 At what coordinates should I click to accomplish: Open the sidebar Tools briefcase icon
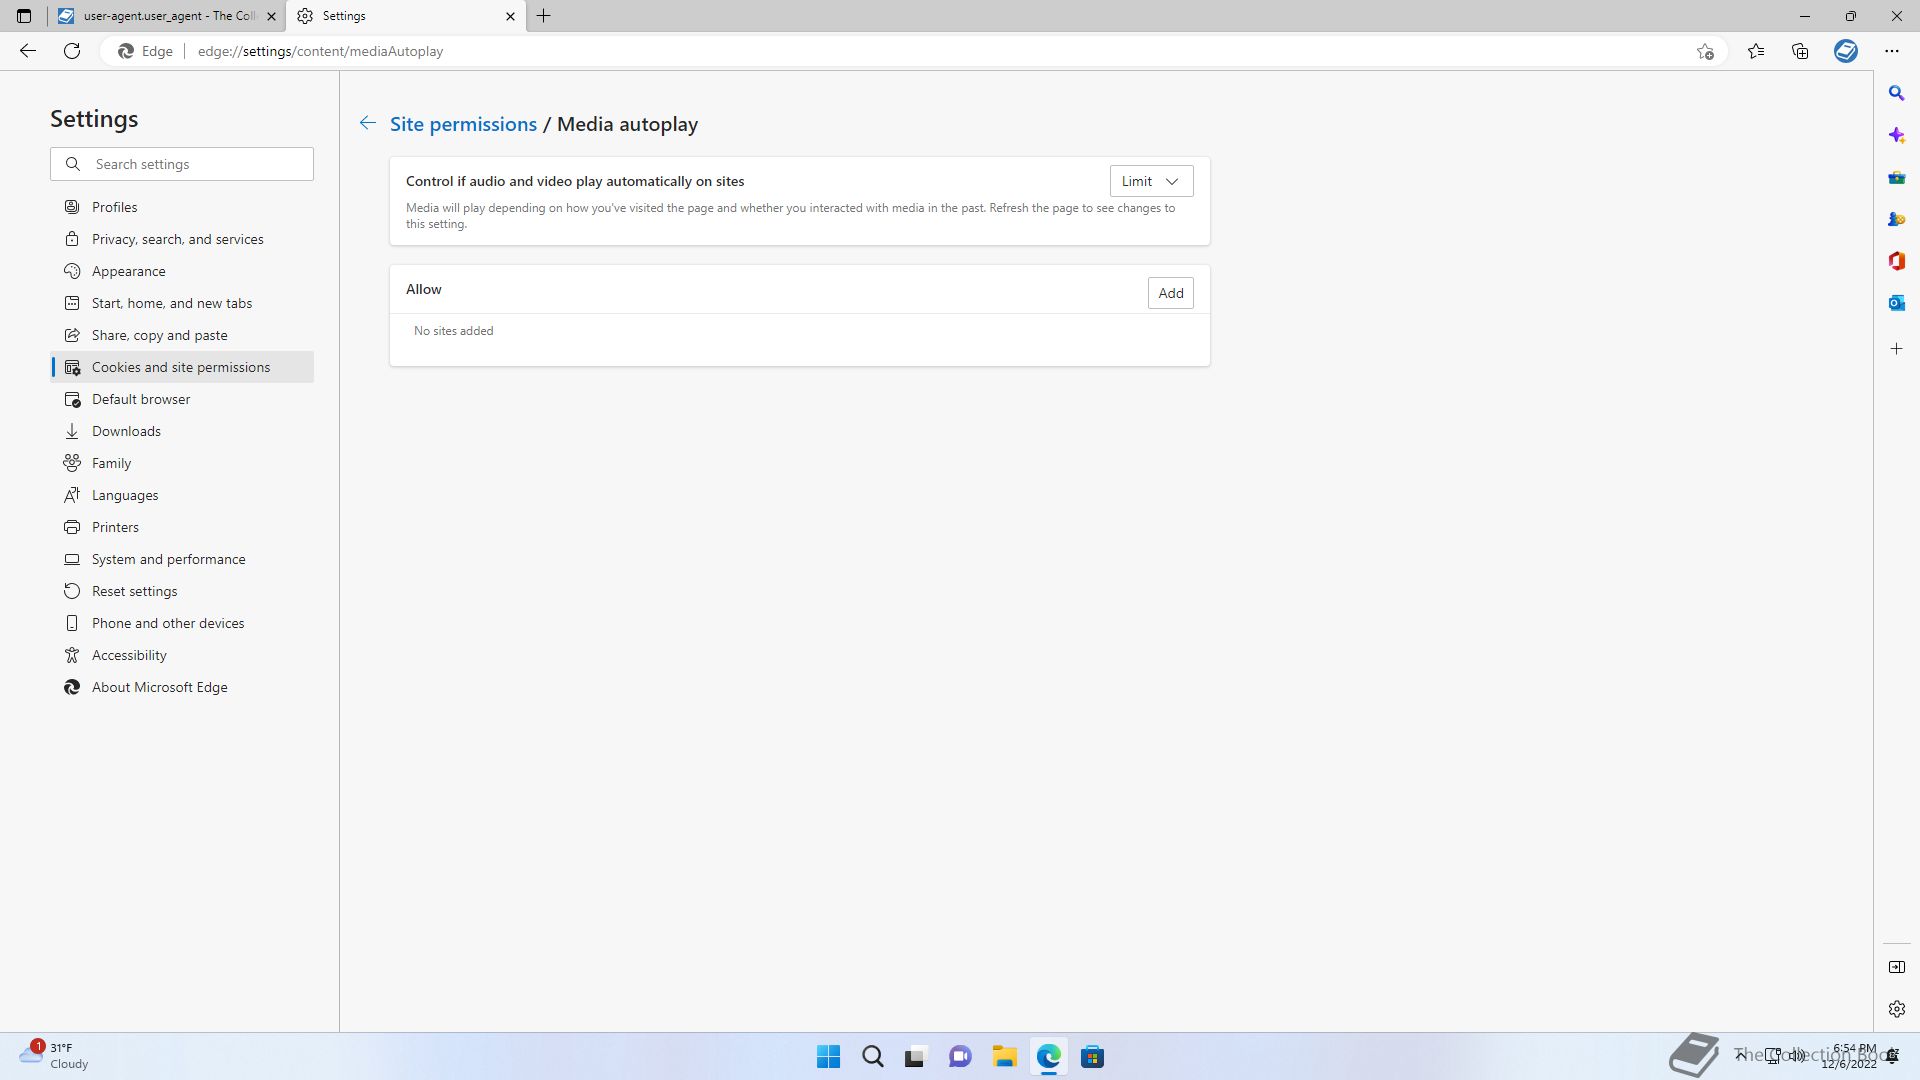pos(1897,177)
